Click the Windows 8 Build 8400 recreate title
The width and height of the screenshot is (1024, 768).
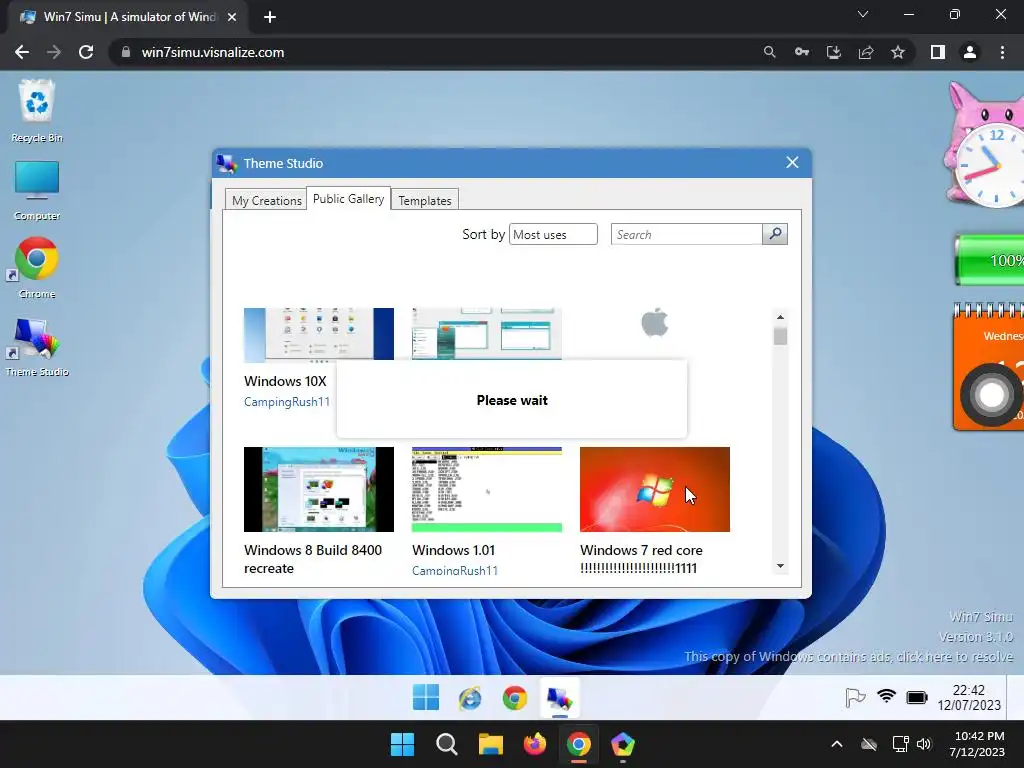pyautogui.click(x=313, y=559)
